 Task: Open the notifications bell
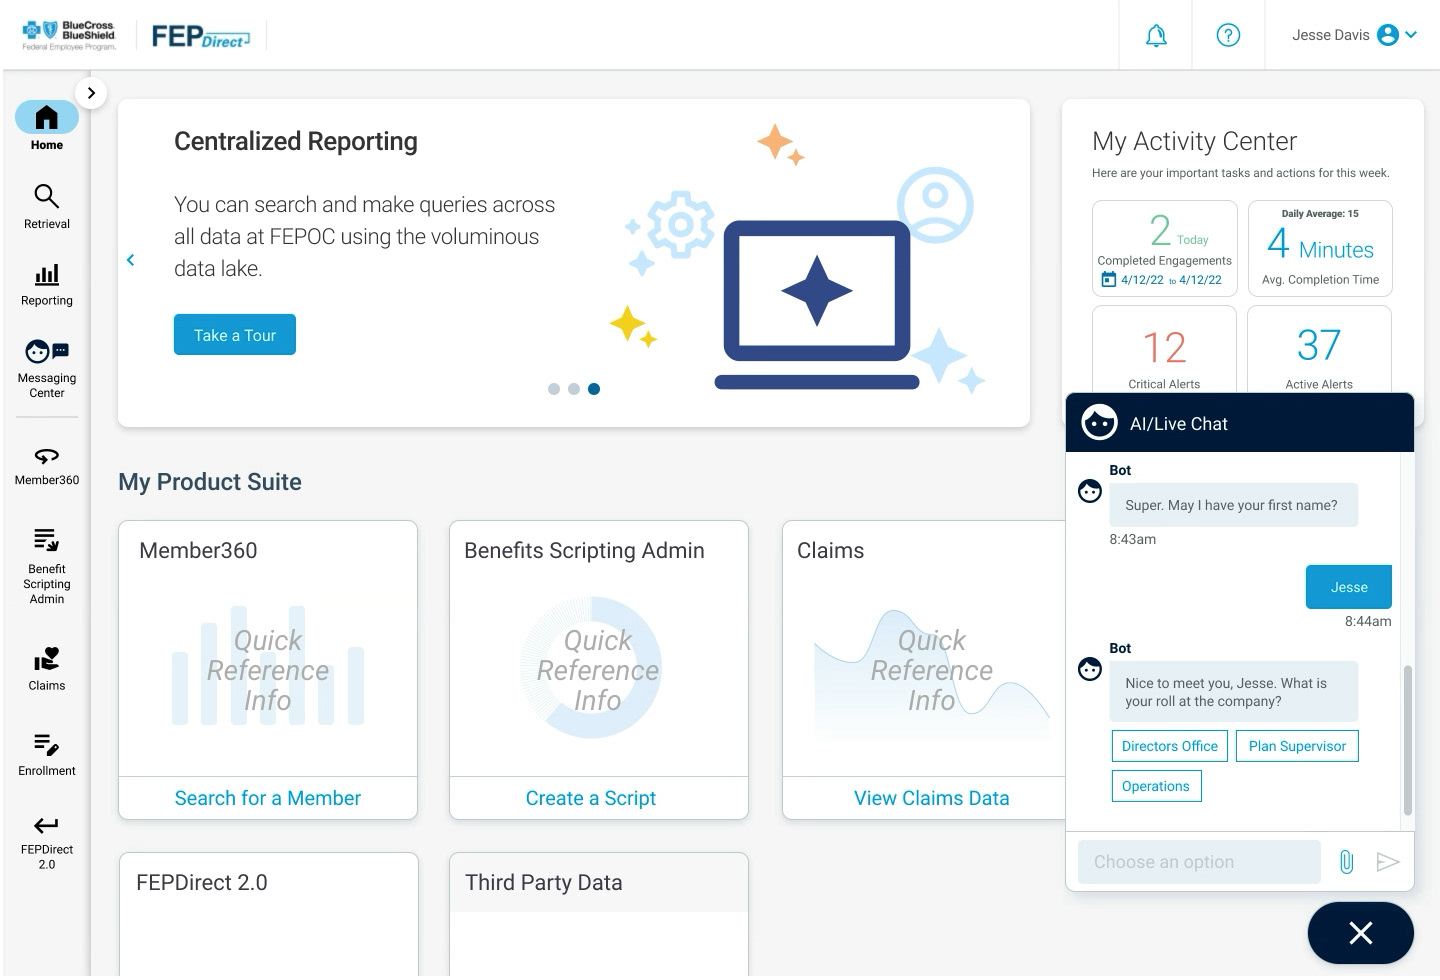1156,36
